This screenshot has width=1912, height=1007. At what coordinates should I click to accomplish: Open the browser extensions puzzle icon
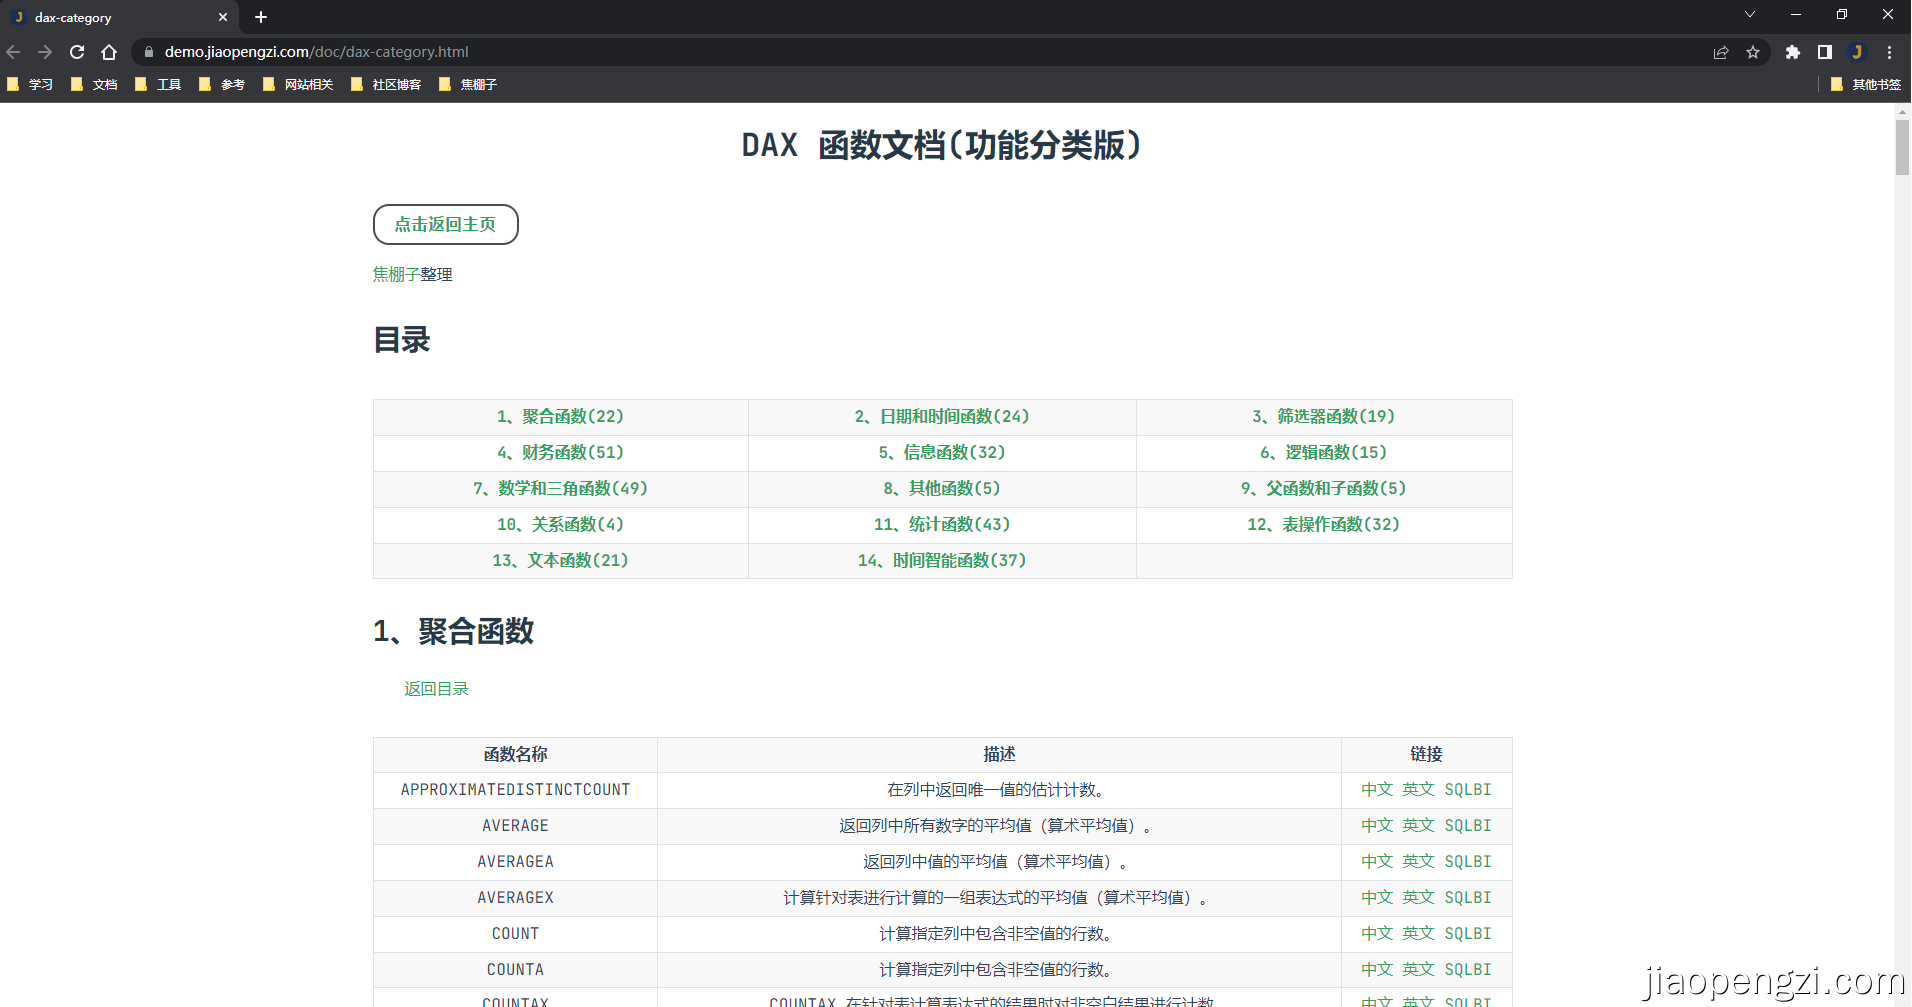click(x=1793, y=52)
